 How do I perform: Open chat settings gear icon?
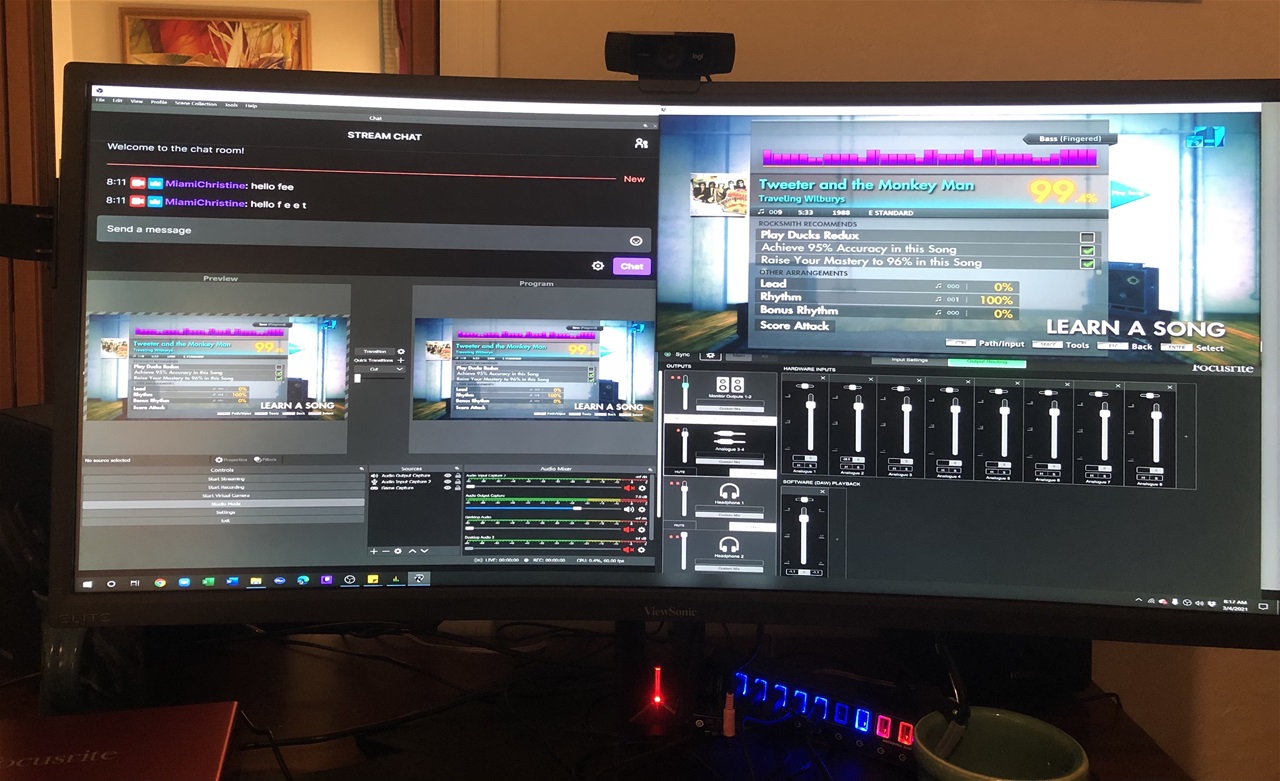coord(598,266)
